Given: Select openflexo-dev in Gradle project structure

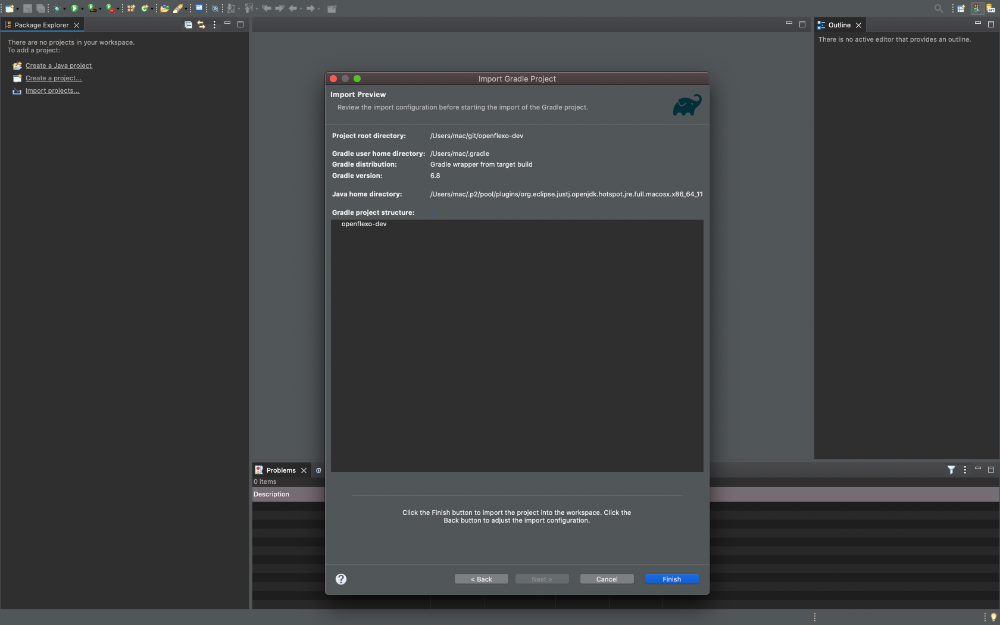Looking at the screenshot, I should point(364,224).
